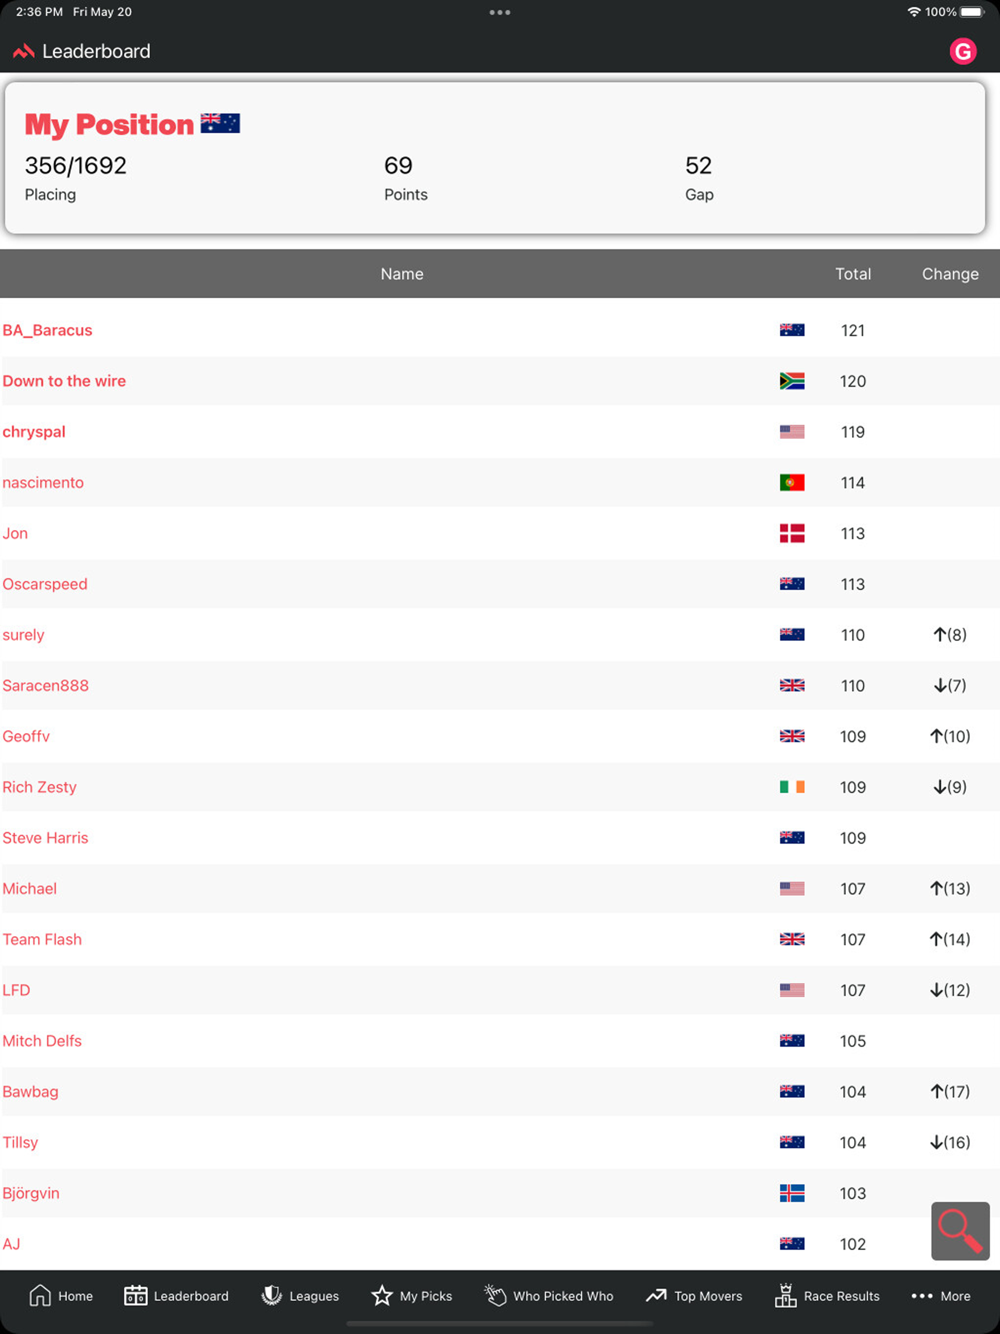Click the Name column header
This screenshot has width=1000, height=1334.
point(402,274)
